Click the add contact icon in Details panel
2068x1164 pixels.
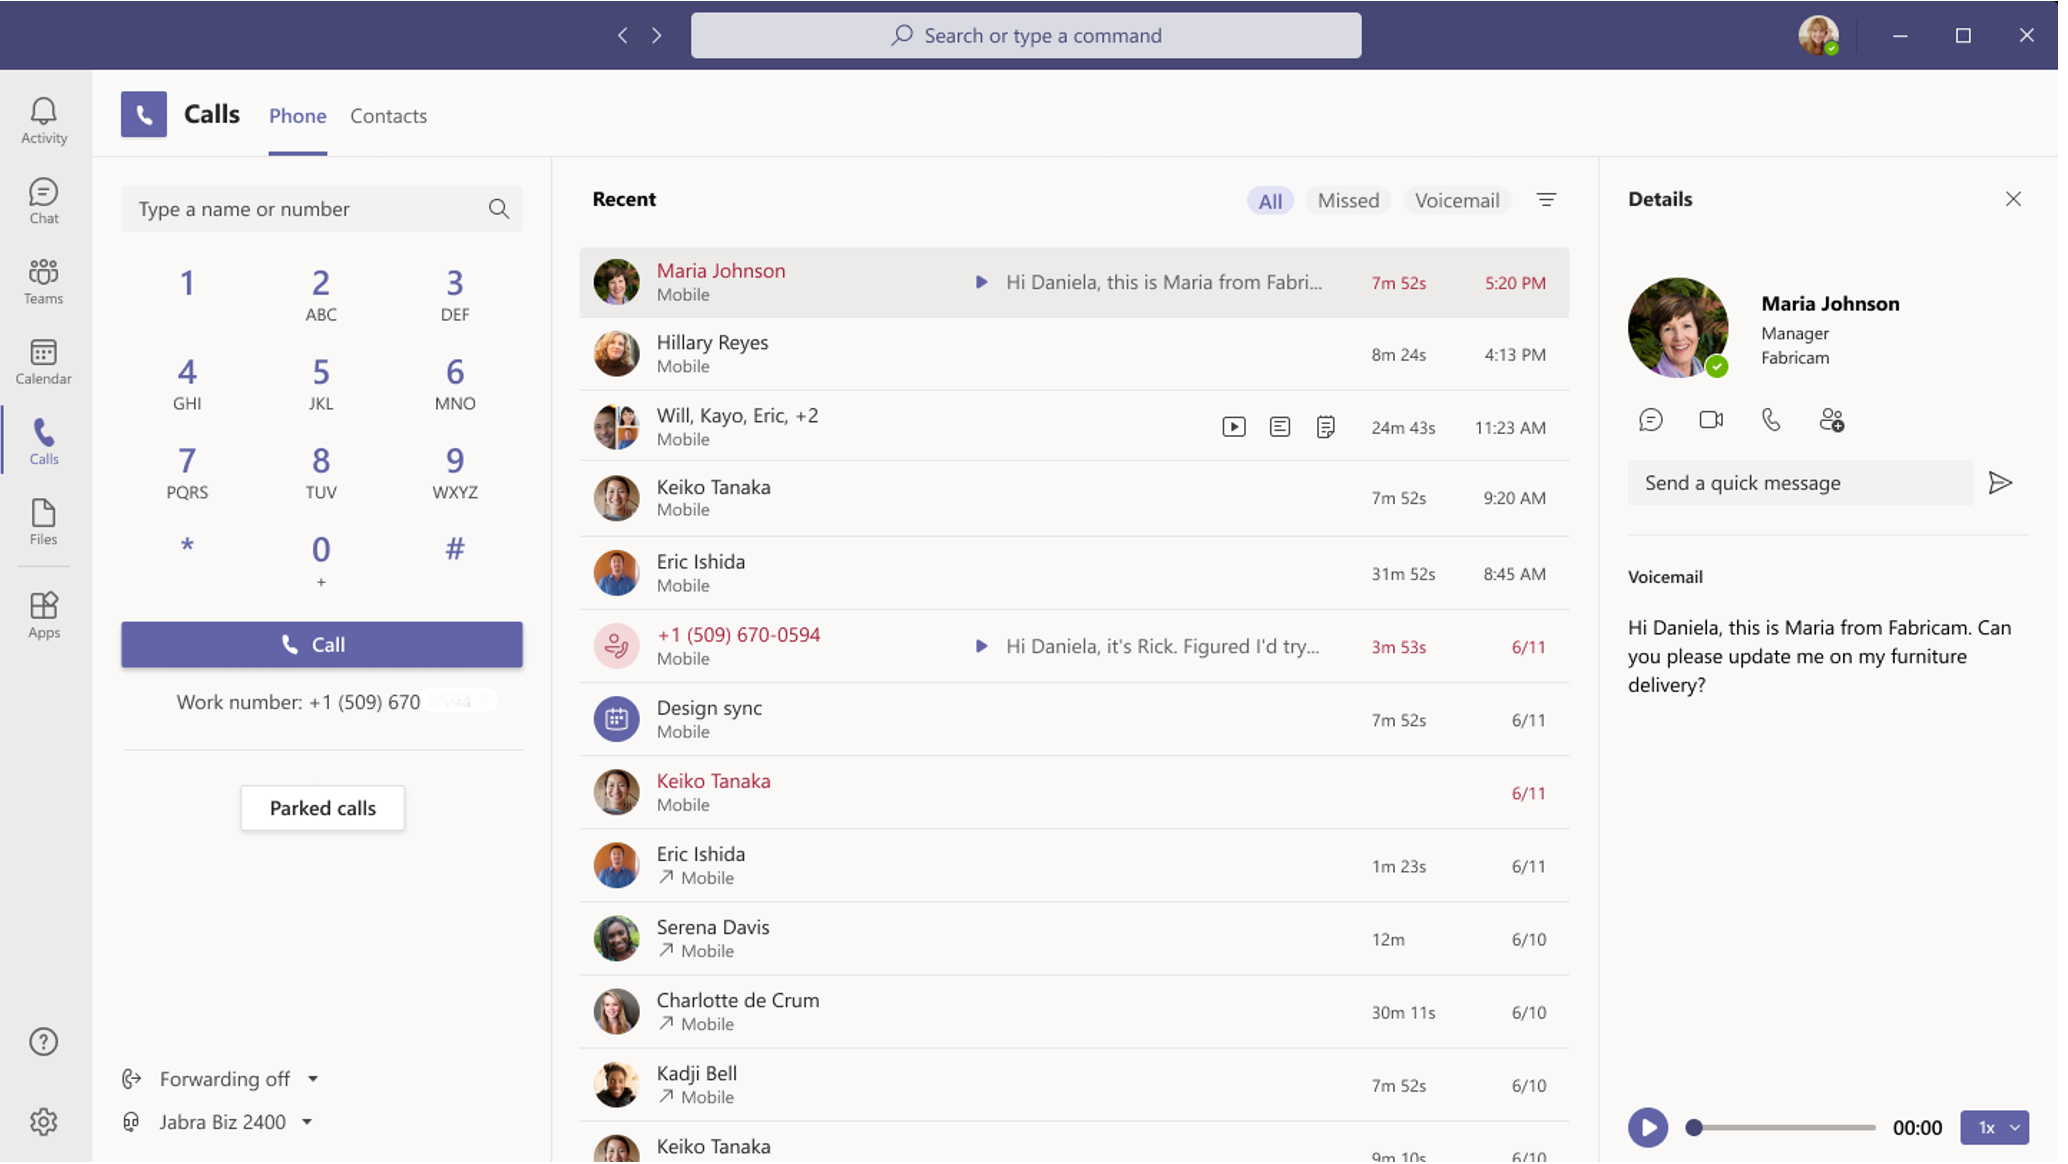coord(1832,419)
